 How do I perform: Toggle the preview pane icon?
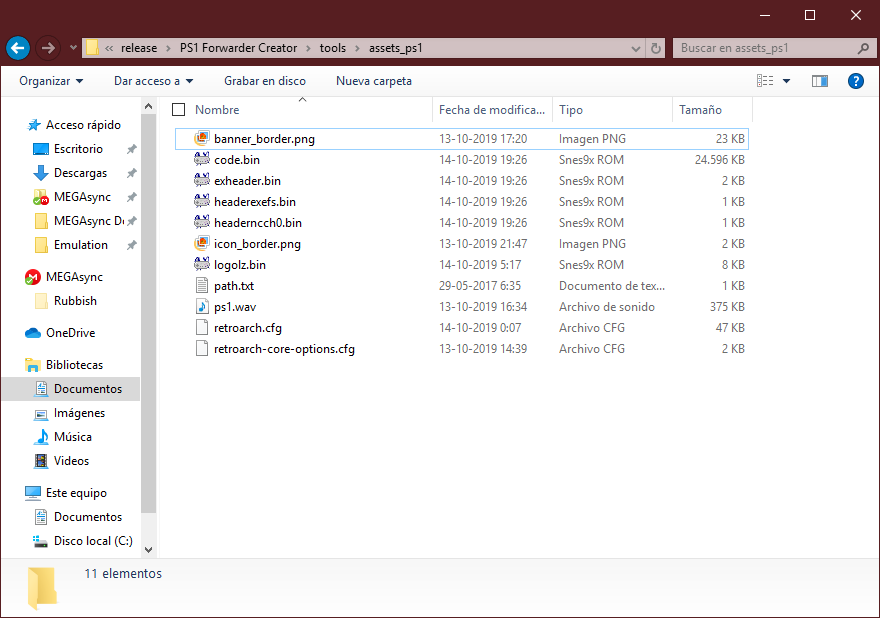[820, 81]
